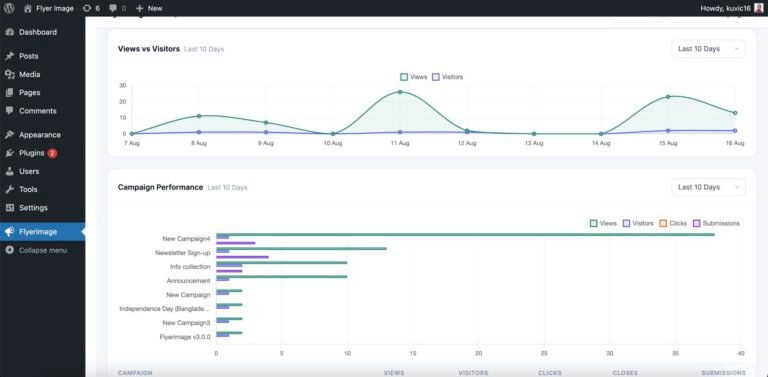Toggle Views legend in Campaign Performance chart

603,223
